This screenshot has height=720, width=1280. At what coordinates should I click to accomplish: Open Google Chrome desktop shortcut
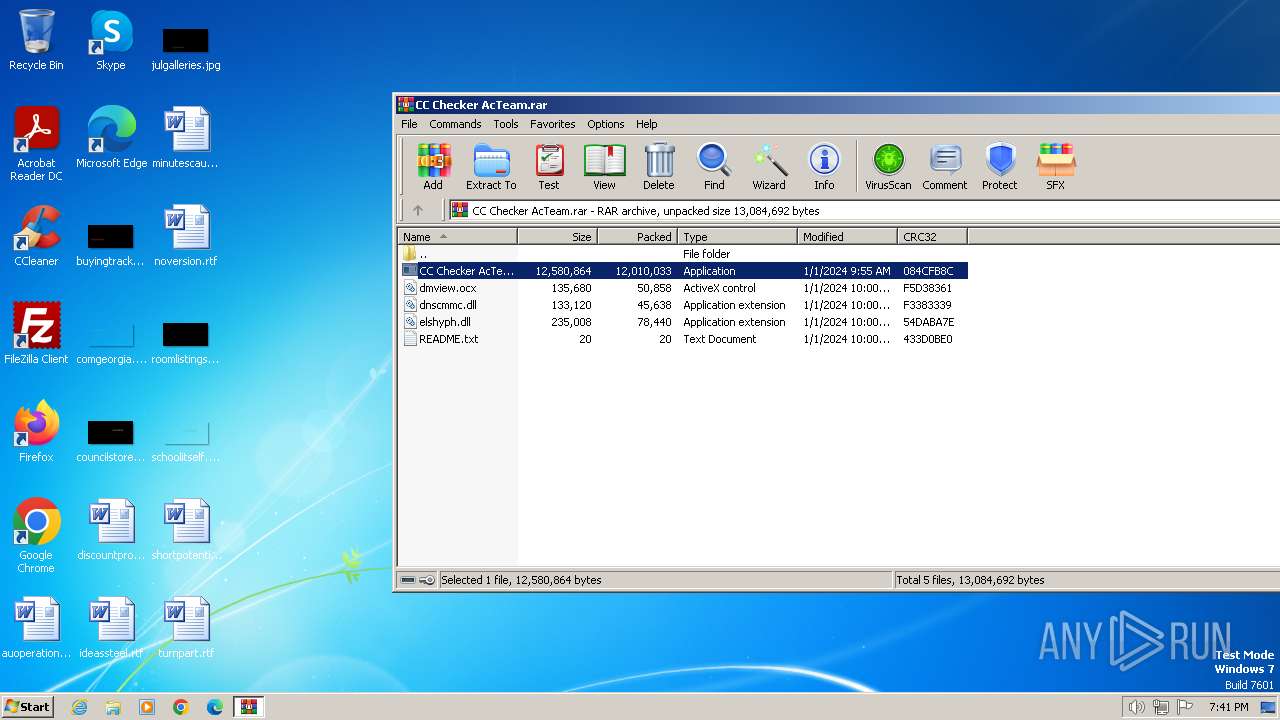tap(36, 536)
